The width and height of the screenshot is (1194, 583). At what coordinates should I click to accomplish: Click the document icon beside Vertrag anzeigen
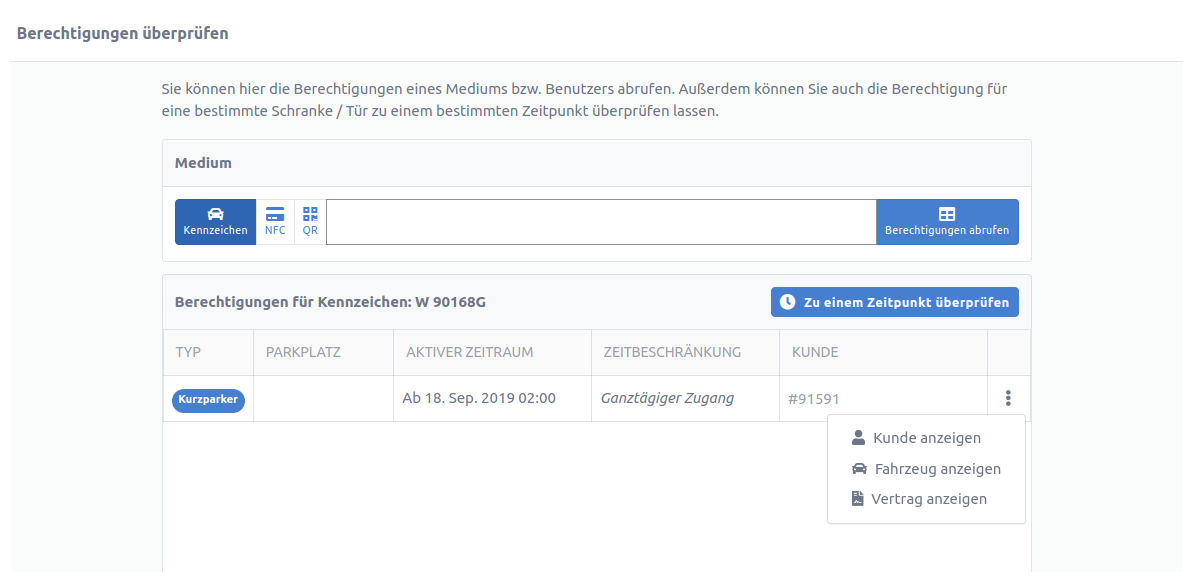[x=857, y=499]
